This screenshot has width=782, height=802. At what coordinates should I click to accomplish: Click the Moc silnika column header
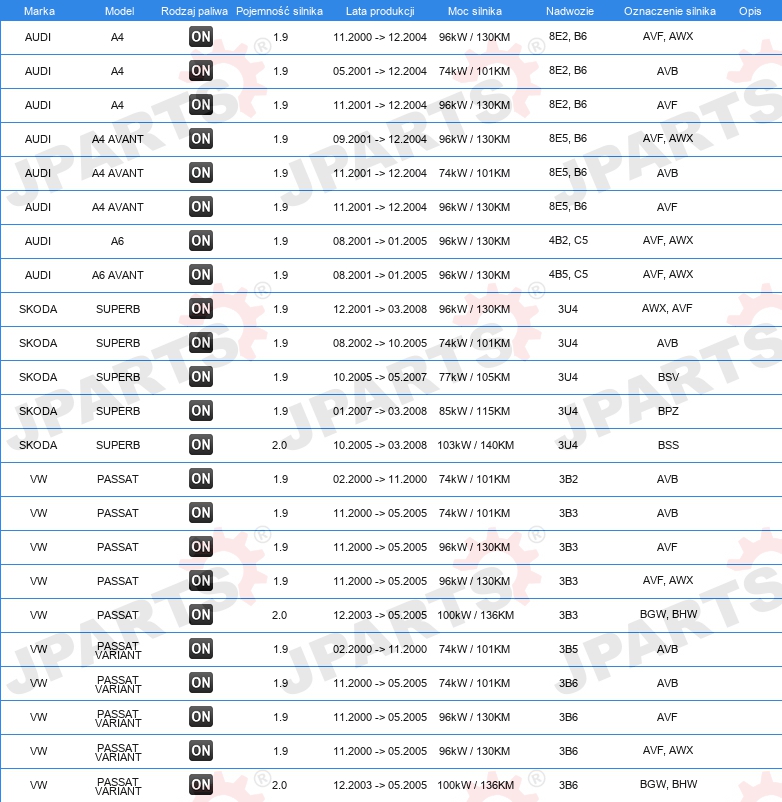coord(475,11)
